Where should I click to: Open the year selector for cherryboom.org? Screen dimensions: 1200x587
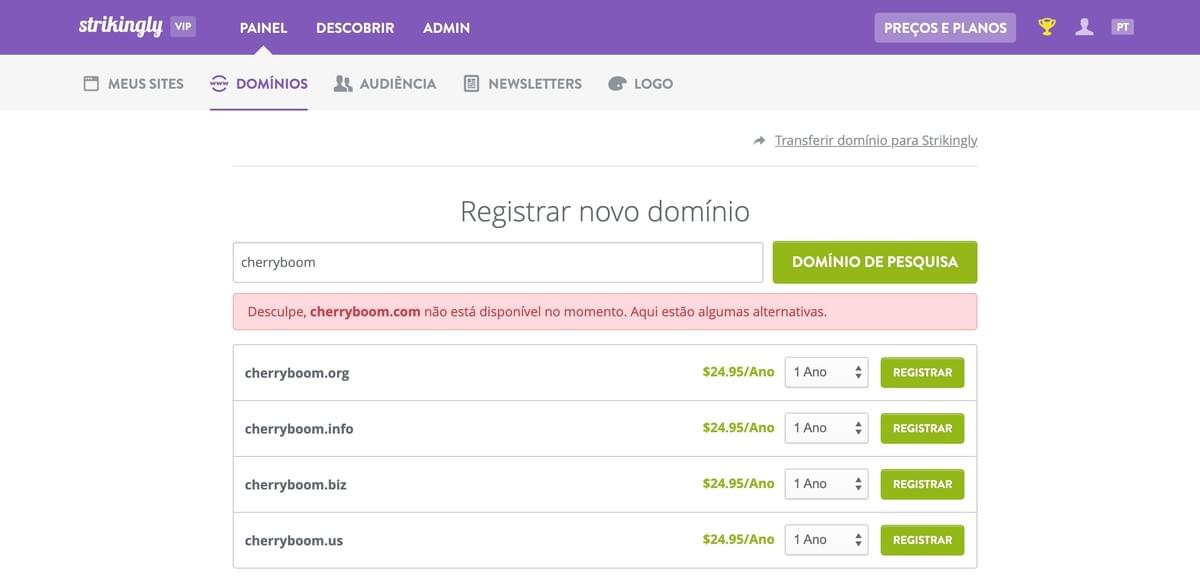(x=826, y=371)
